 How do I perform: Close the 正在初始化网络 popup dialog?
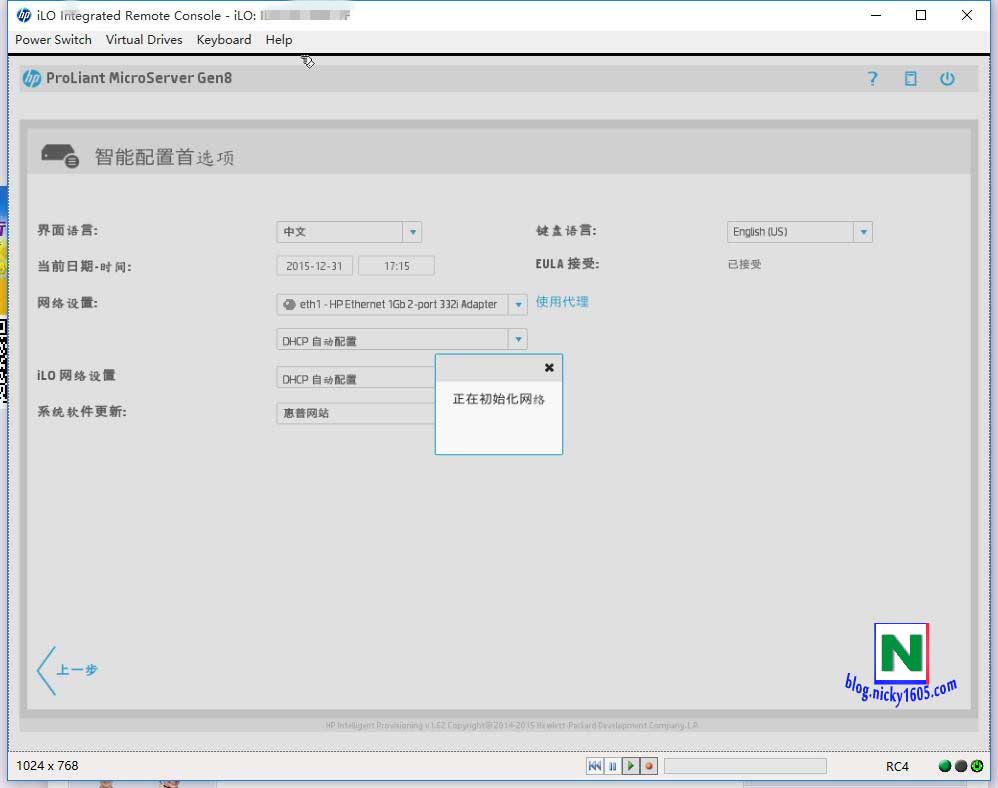tap(549, 367)
